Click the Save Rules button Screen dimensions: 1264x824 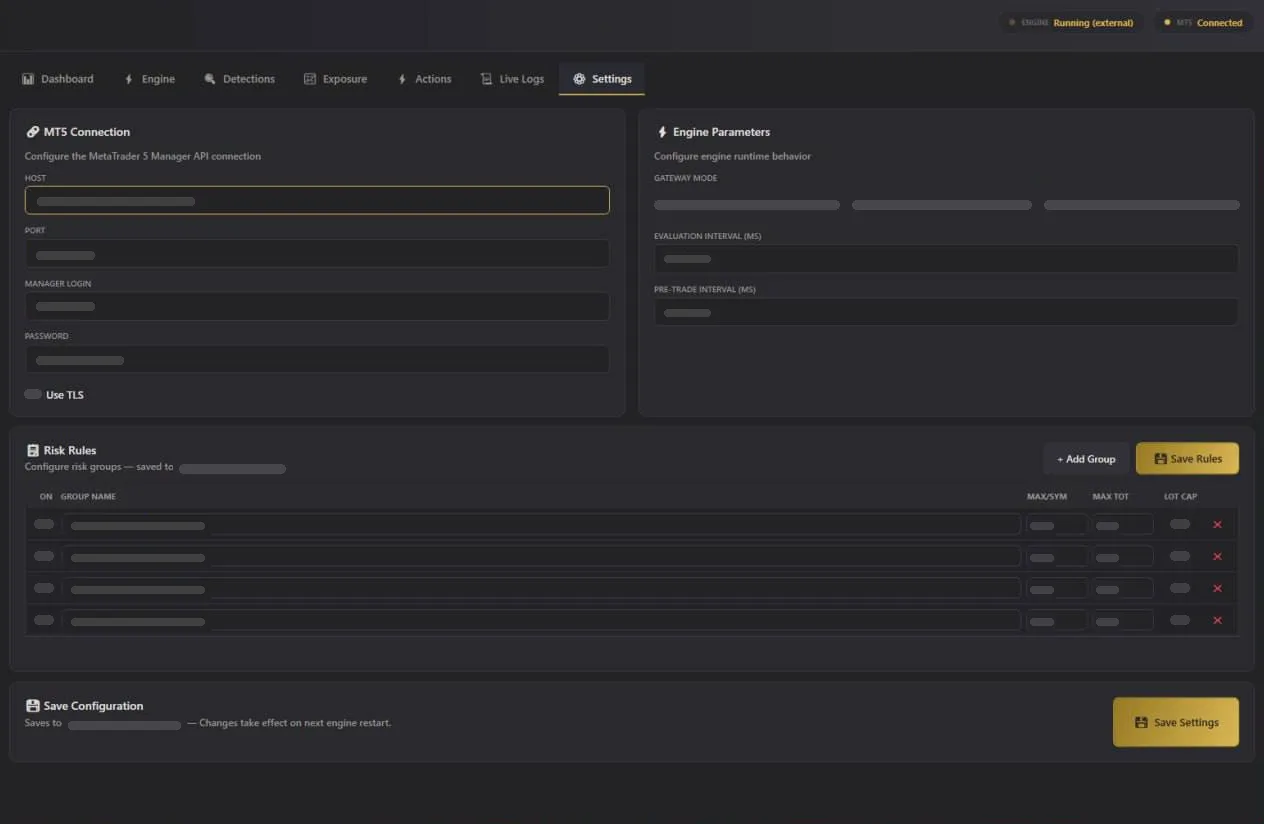(1188, 459)
